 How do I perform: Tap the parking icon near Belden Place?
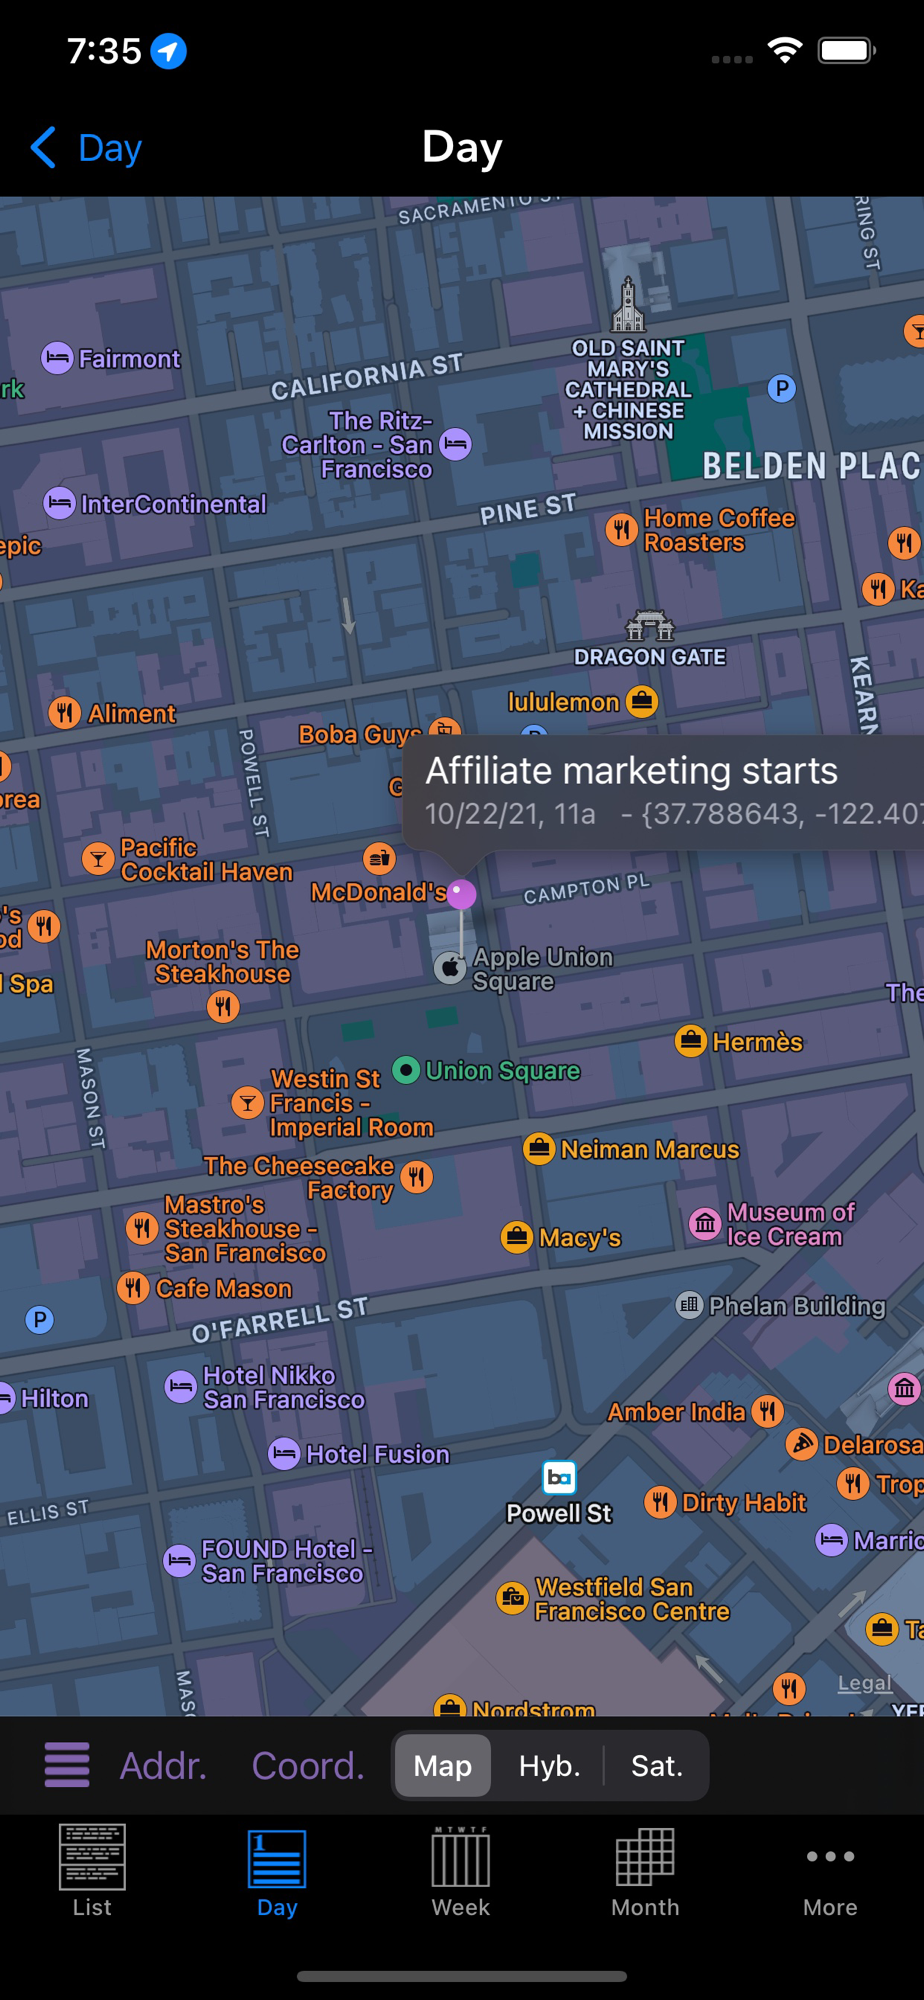pyautogui.click(x=782, y=388)
